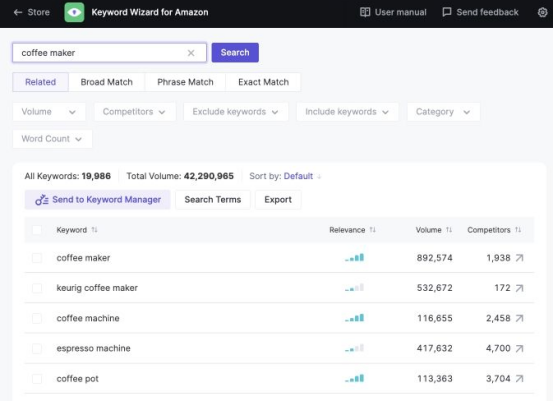Viewport: 554px width, 402px height.
Task: Click Total Volume 42,290,965 value
Action: pos(208,176)
